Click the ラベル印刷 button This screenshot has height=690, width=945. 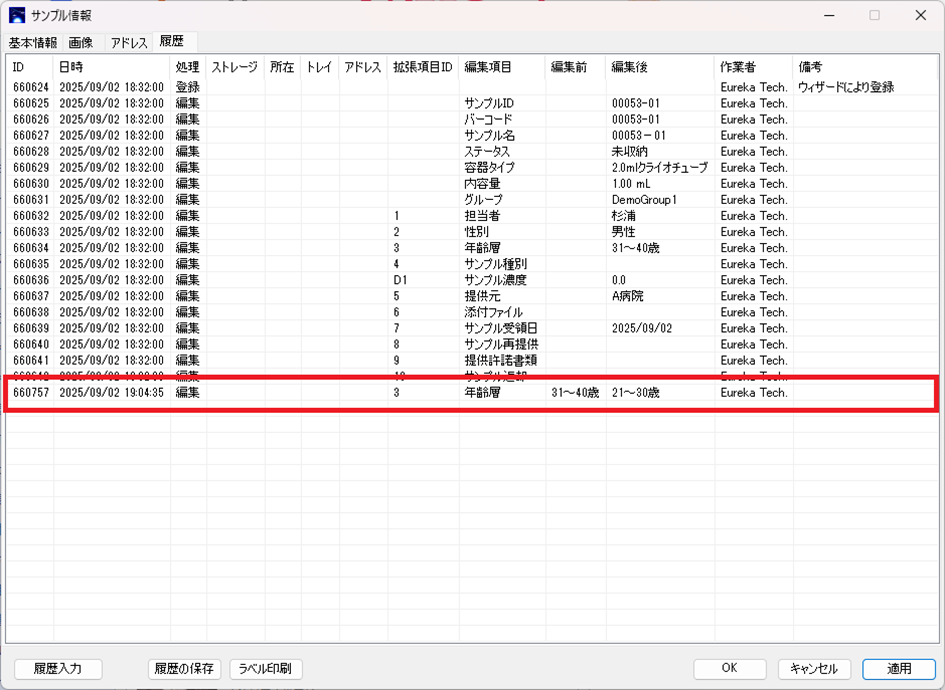pos(266,669)
